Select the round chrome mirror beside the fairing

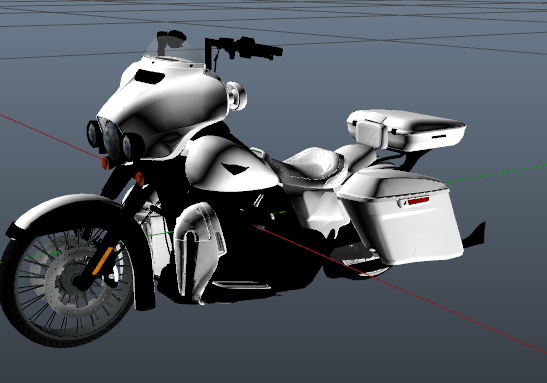pos(236,96)
